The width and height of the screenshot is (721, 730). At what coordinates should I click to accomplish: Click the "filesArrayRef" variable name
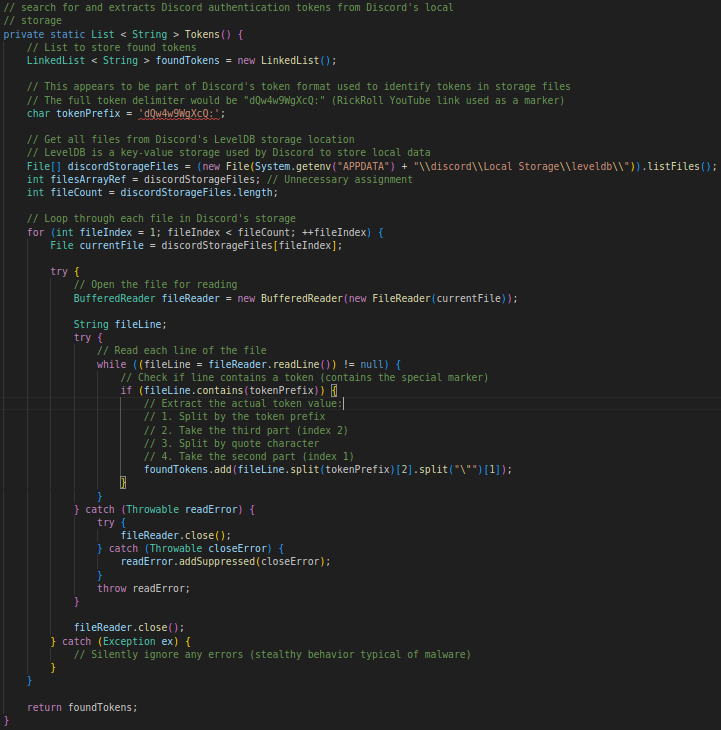pos(88,180)
